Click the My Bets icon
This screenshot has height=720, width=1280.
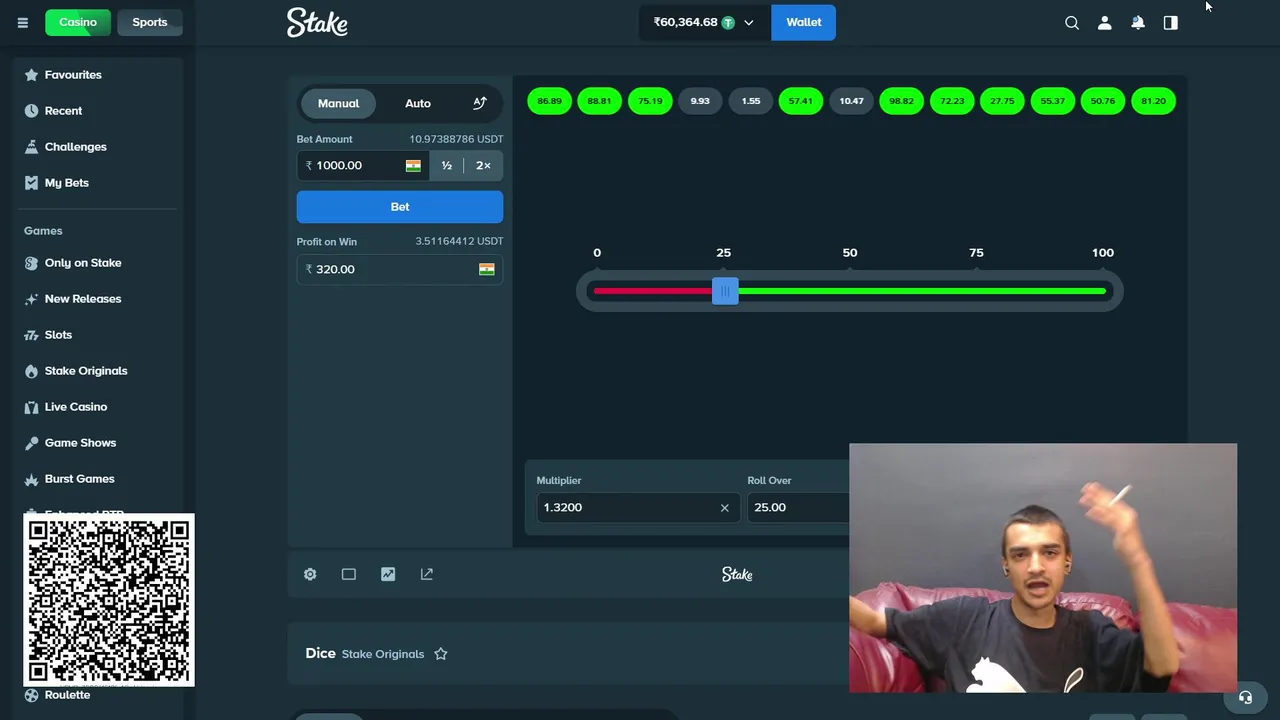click(31, 183)
